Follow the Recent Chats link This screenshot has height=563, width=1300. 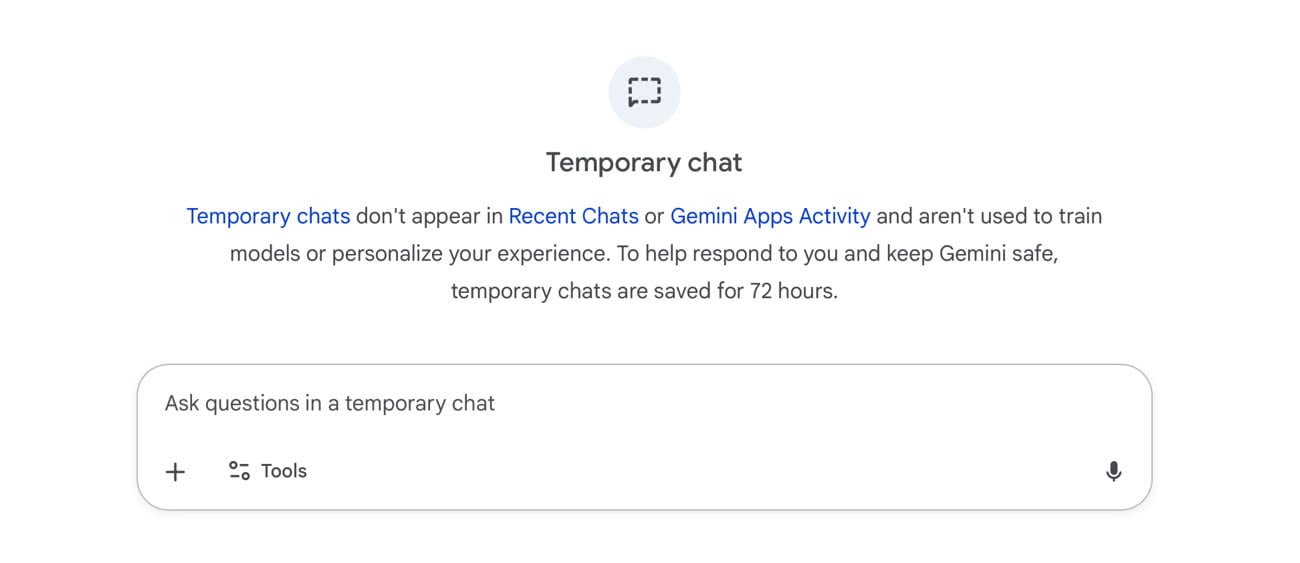[573, 216]
